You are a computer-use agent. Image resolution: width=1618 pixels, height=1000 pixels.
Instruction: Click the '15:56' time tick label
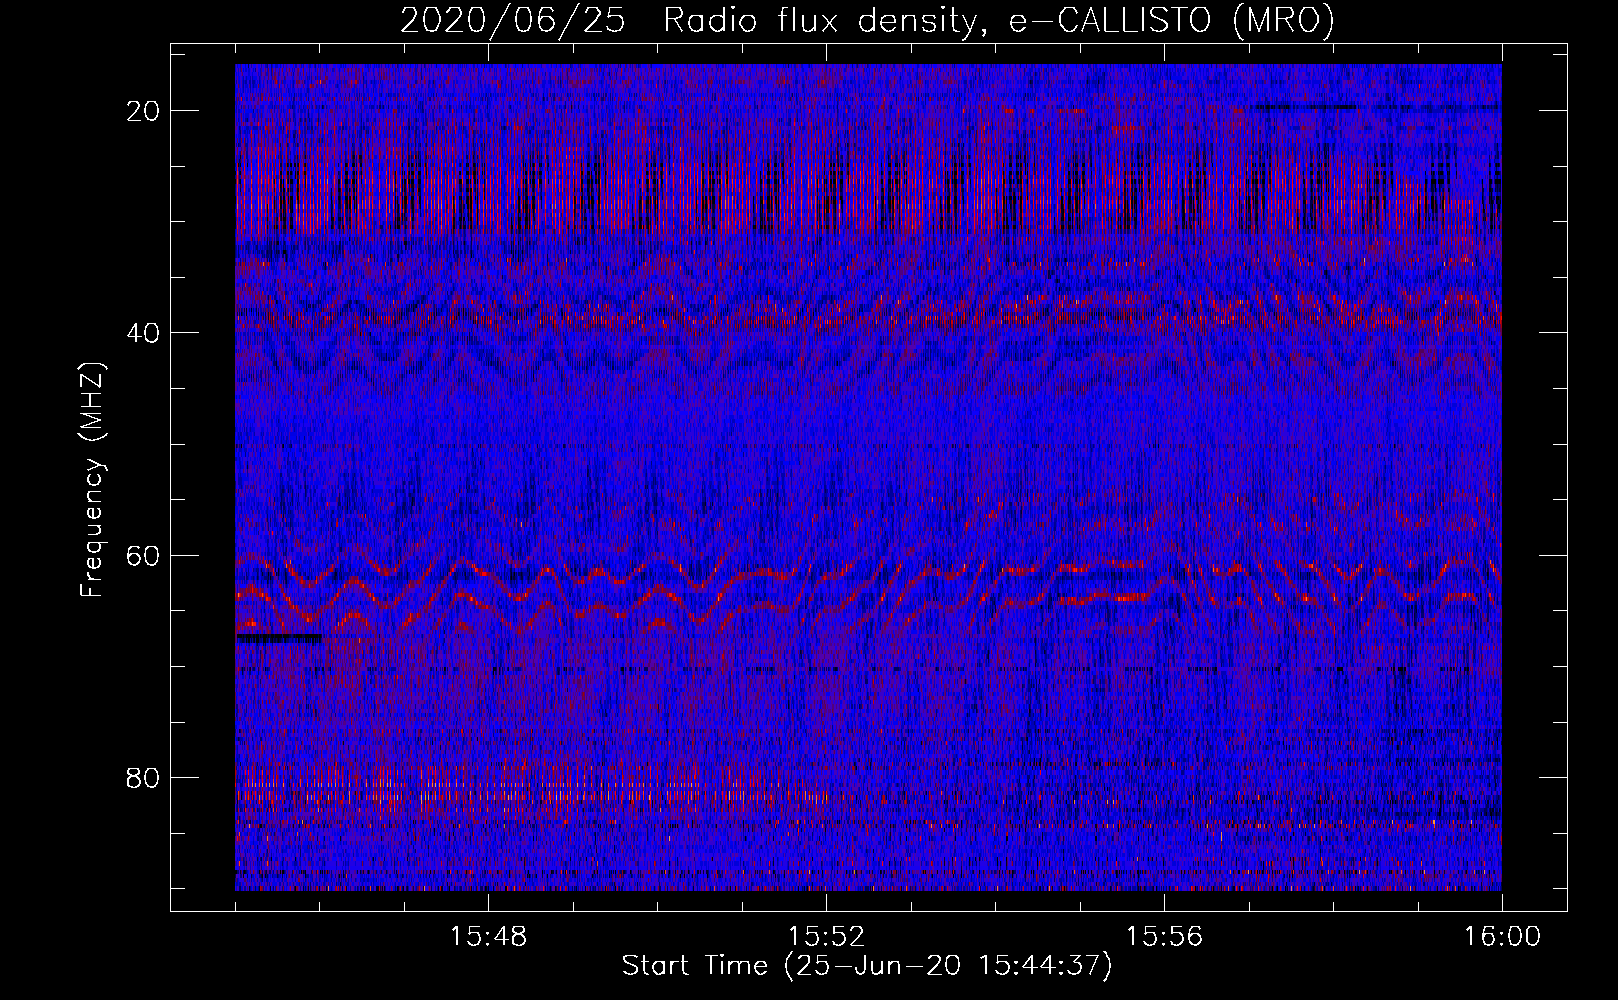tap(1164, 937)
